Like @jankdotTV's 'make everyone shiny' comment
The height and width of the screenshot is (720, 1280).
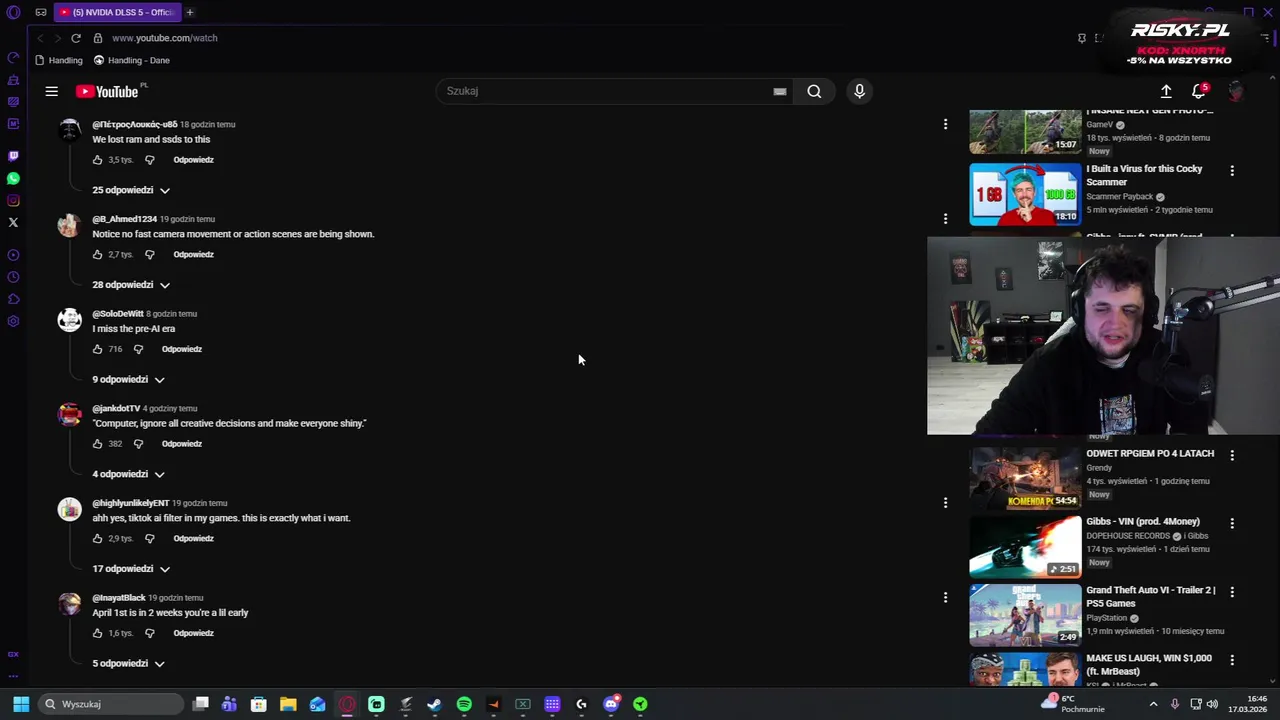point(97,444)
